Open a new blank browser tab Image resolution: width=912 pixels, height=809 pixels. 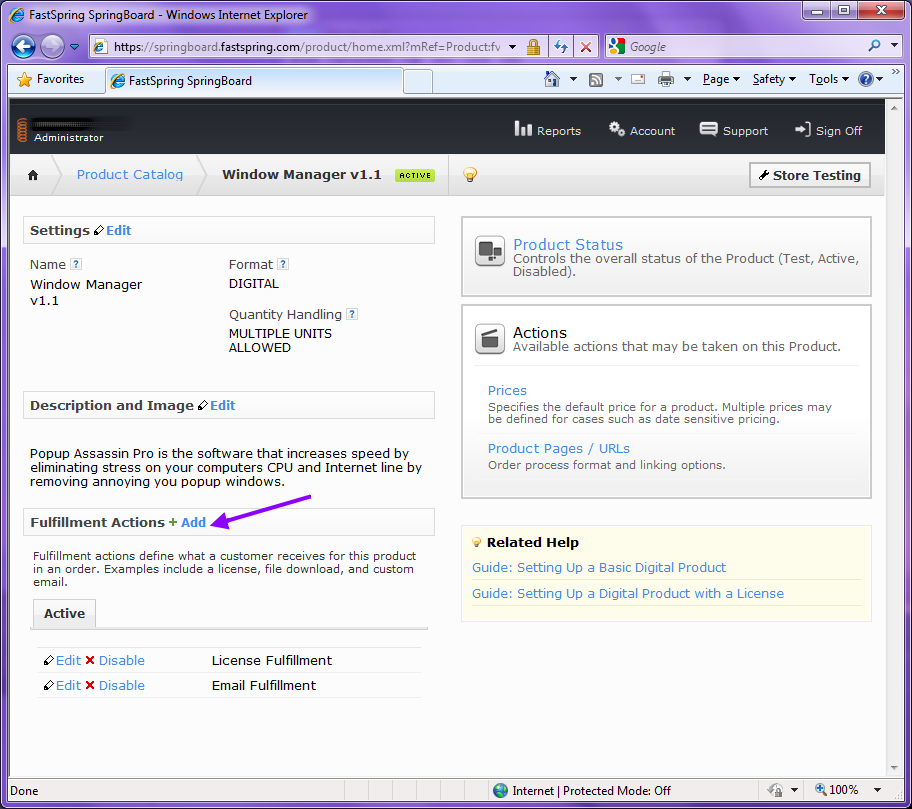click(418, 81)
